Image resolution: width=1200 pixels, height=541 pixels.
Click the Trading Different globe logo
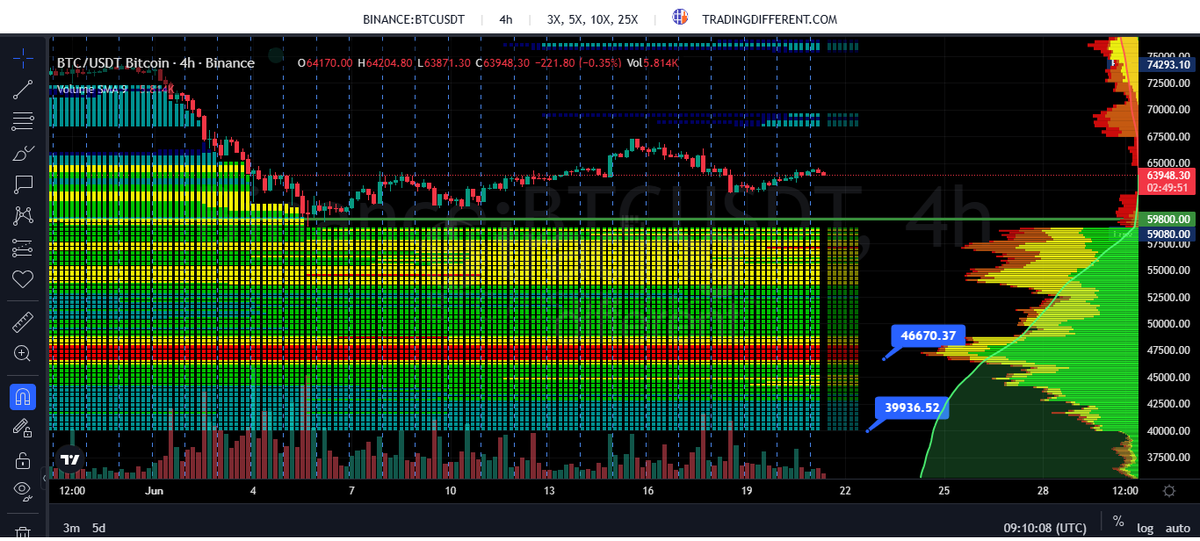(x=681, y=18)
